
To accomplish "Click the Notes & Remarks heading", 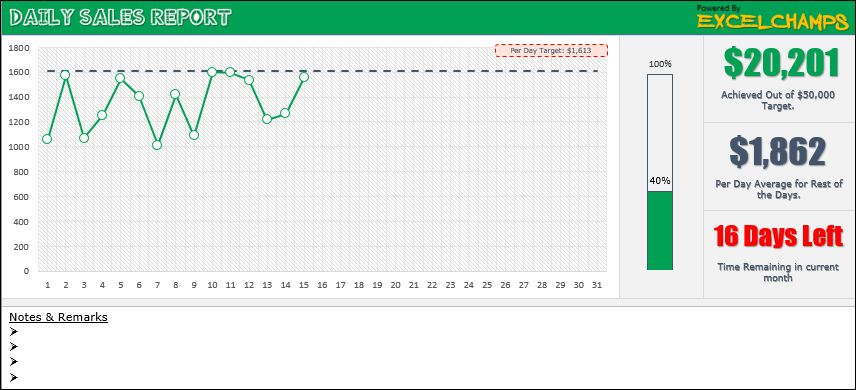I will click(x=58, y=317).
